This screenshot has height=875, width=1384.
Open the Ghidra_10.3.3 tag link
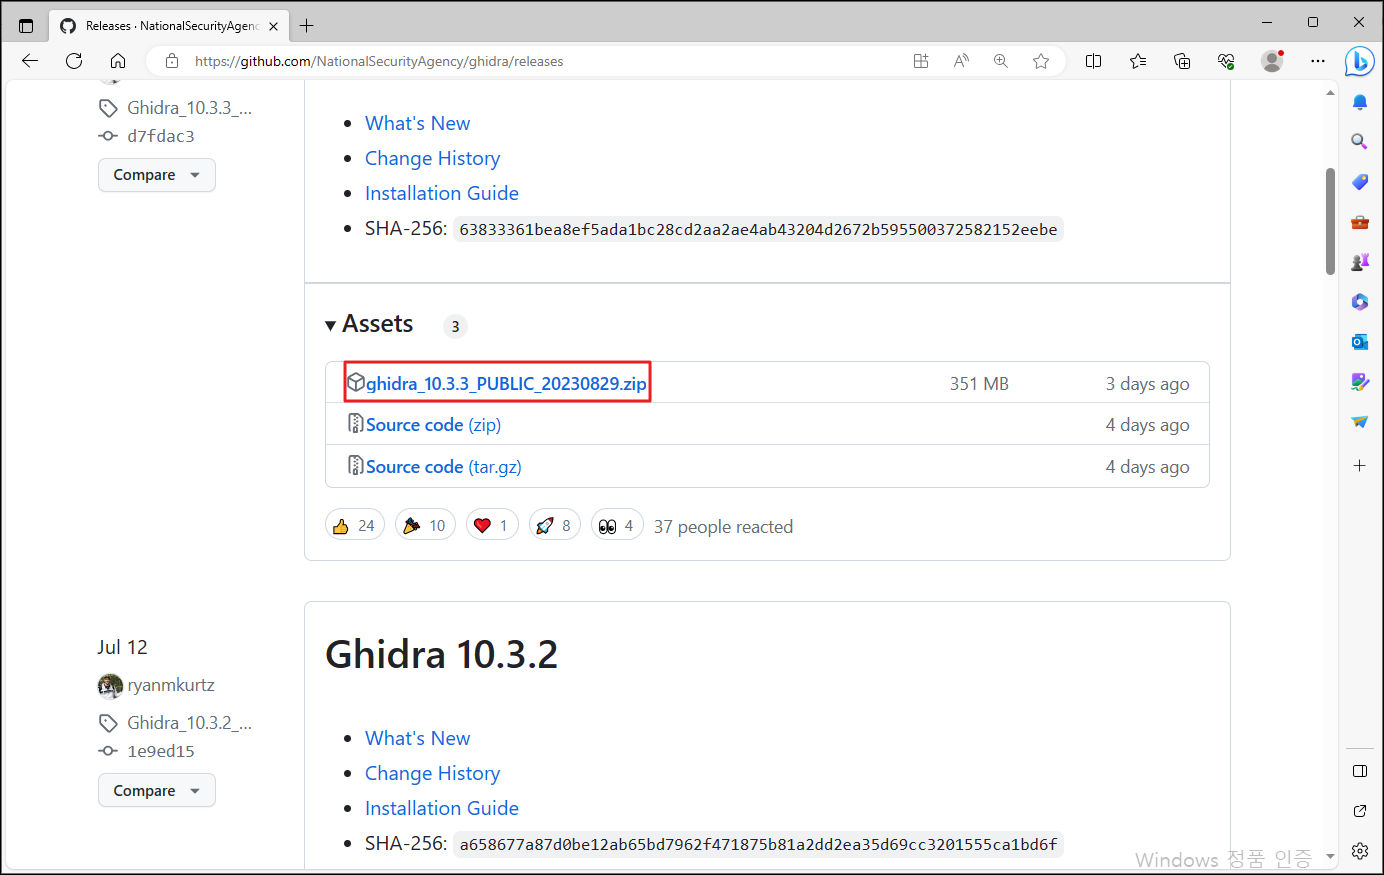[189, 108]
